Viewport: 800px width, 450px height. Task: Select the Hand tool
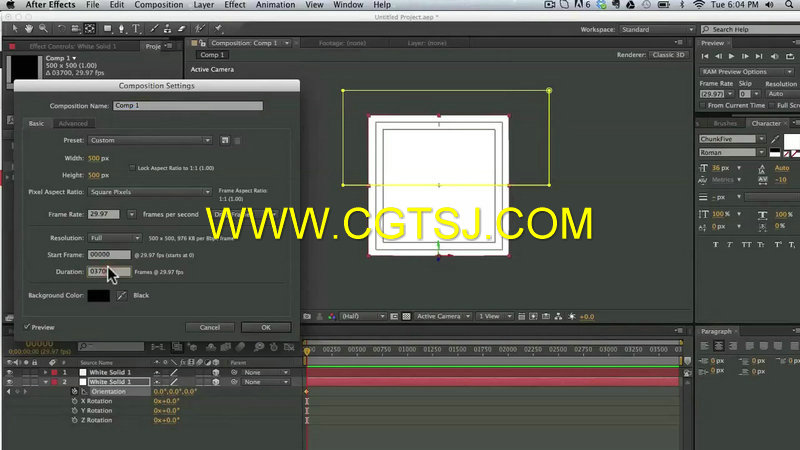(29, 29)
